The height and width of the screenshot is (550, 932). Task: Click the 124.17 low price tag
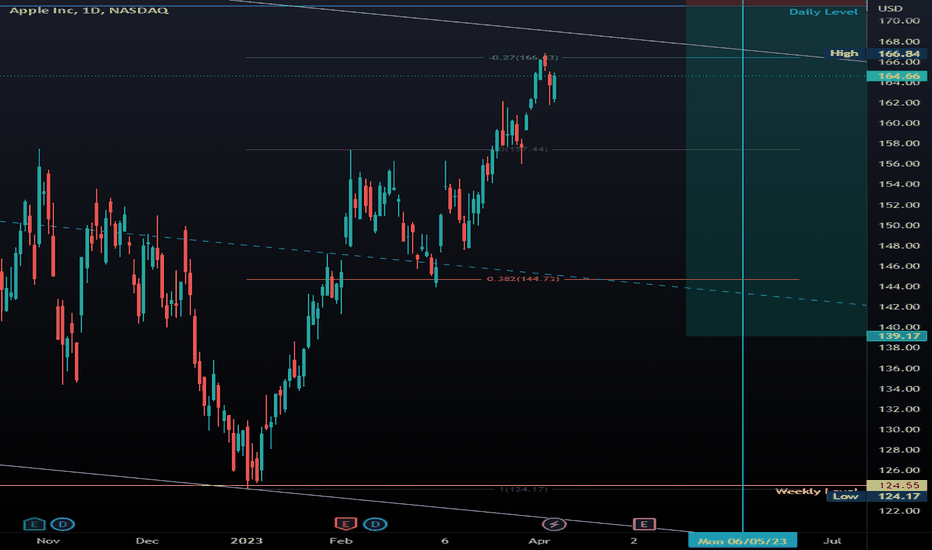point(899,496)
